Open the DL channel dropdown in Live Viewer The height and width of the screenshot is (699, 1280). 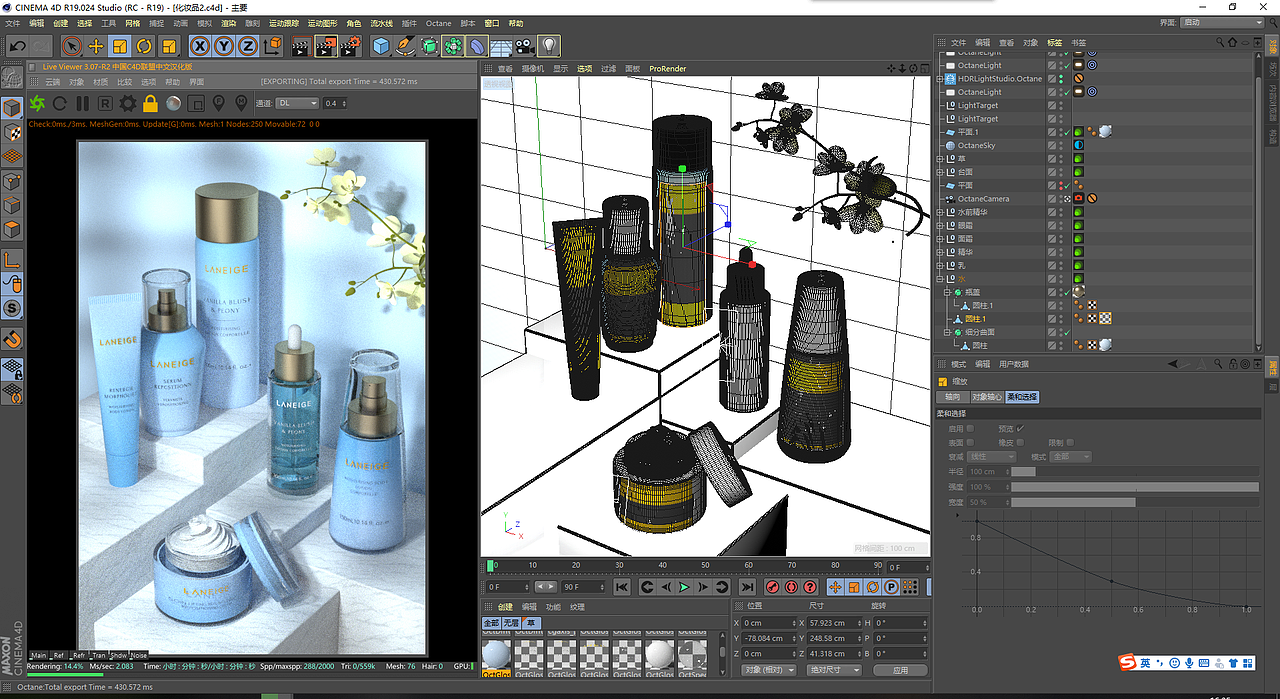pyautogui.click(x=297, y=103)
